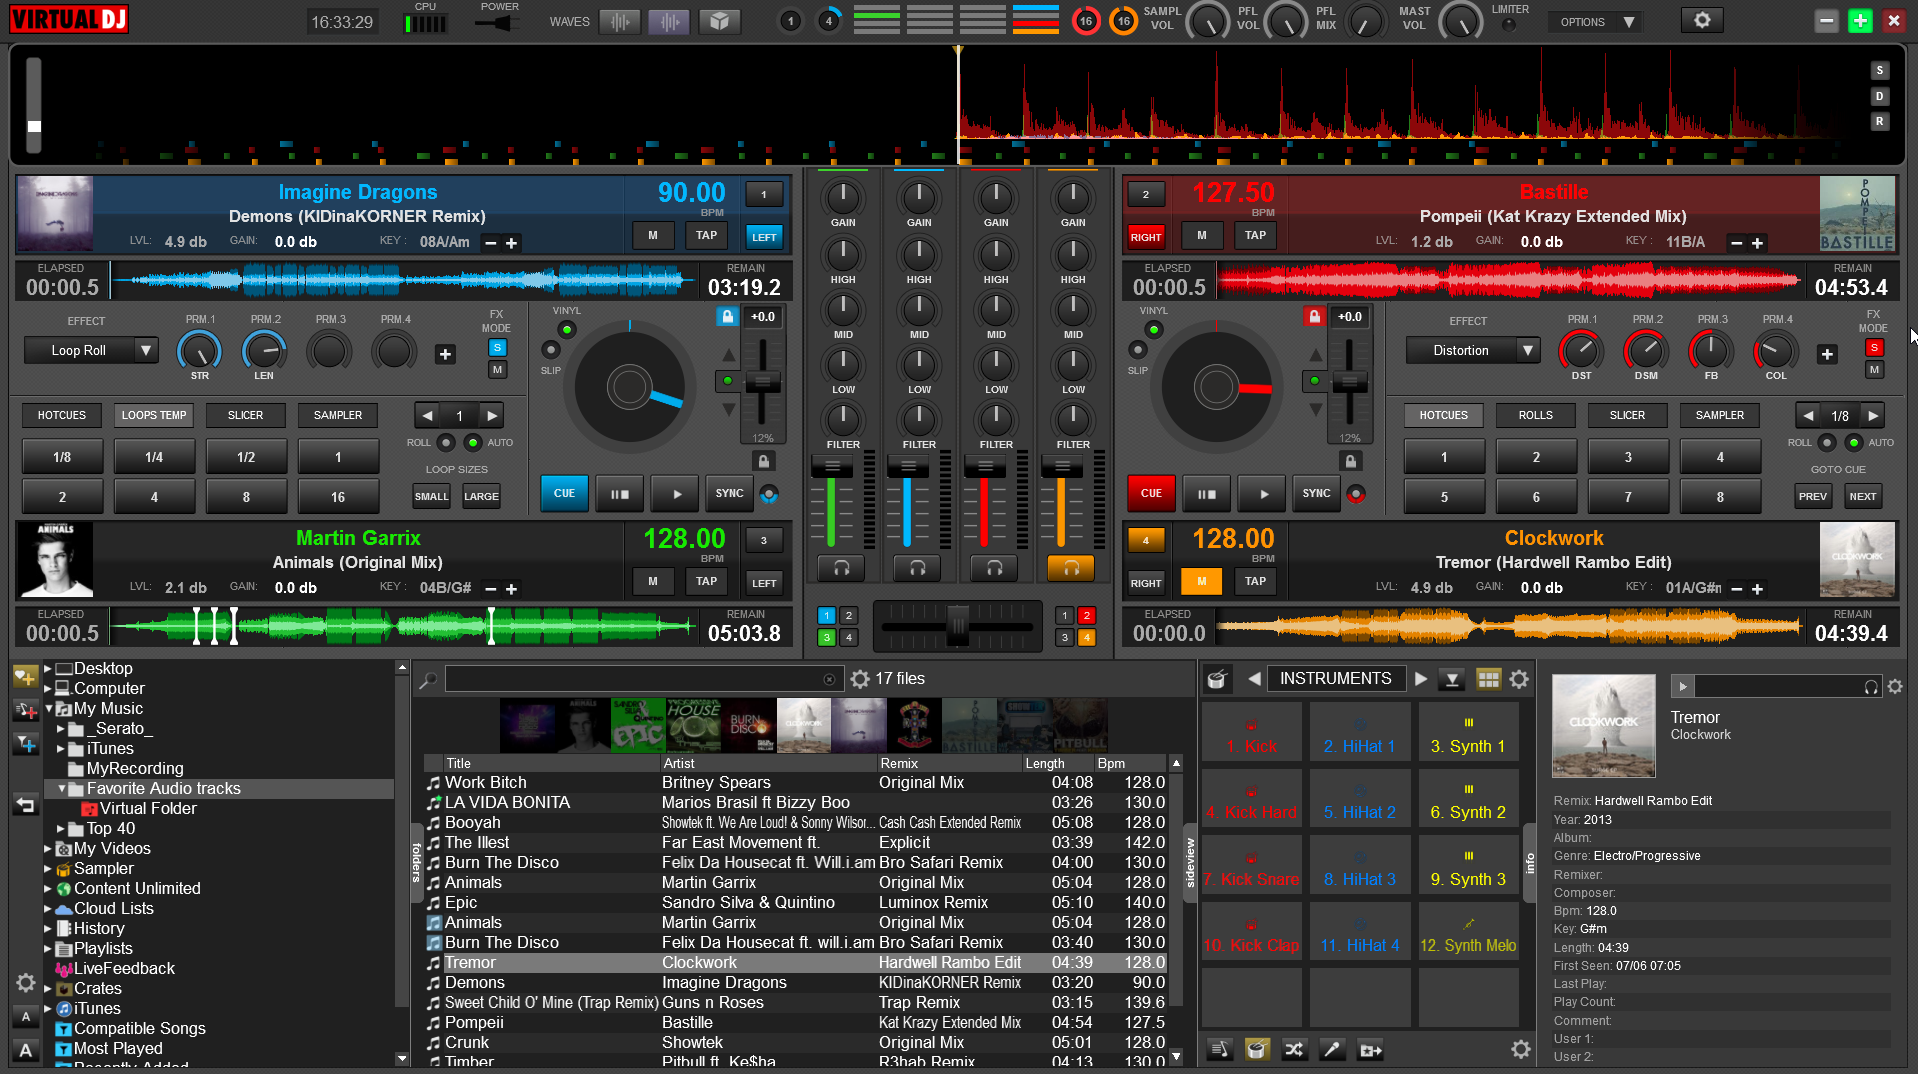Click the prelisten play button in info panel

(1683, 686)
